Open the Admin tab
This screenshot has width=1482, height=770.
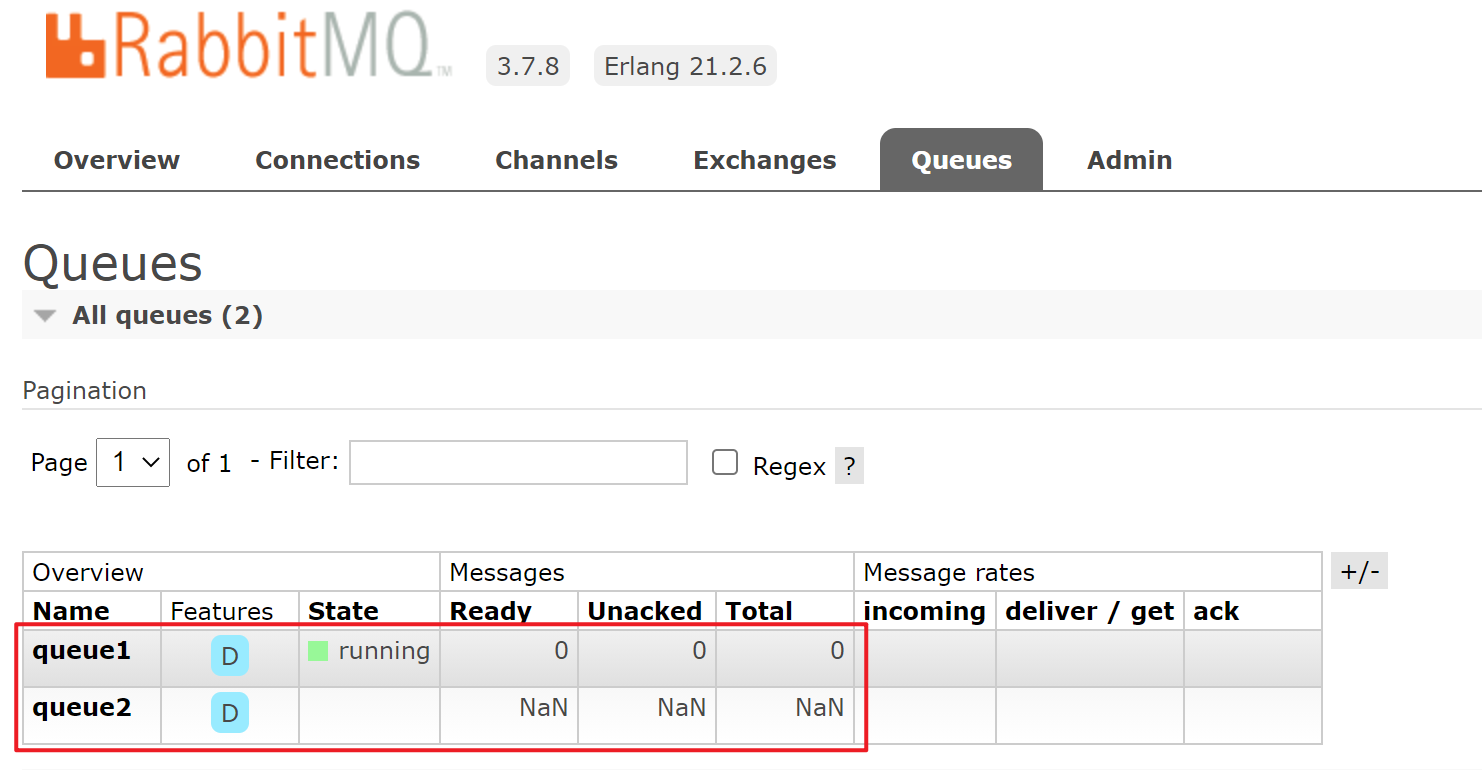pos(1129,160)
